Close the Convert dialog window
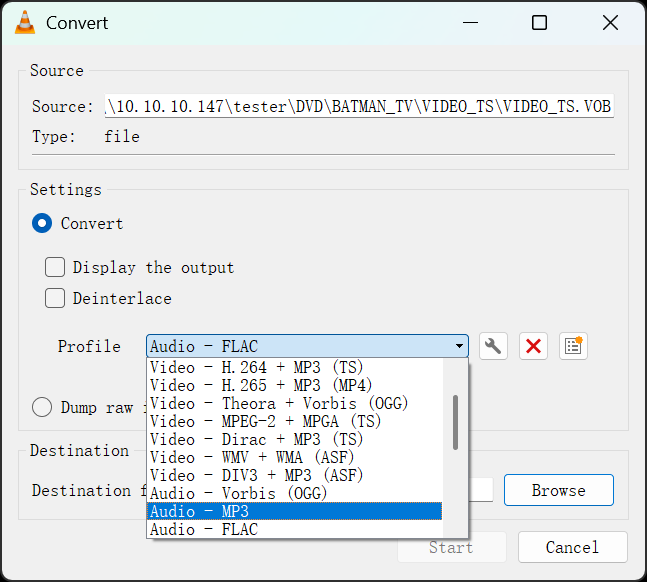Image resolution: width=647 pixels, height=582 pixels. point(610,23)
